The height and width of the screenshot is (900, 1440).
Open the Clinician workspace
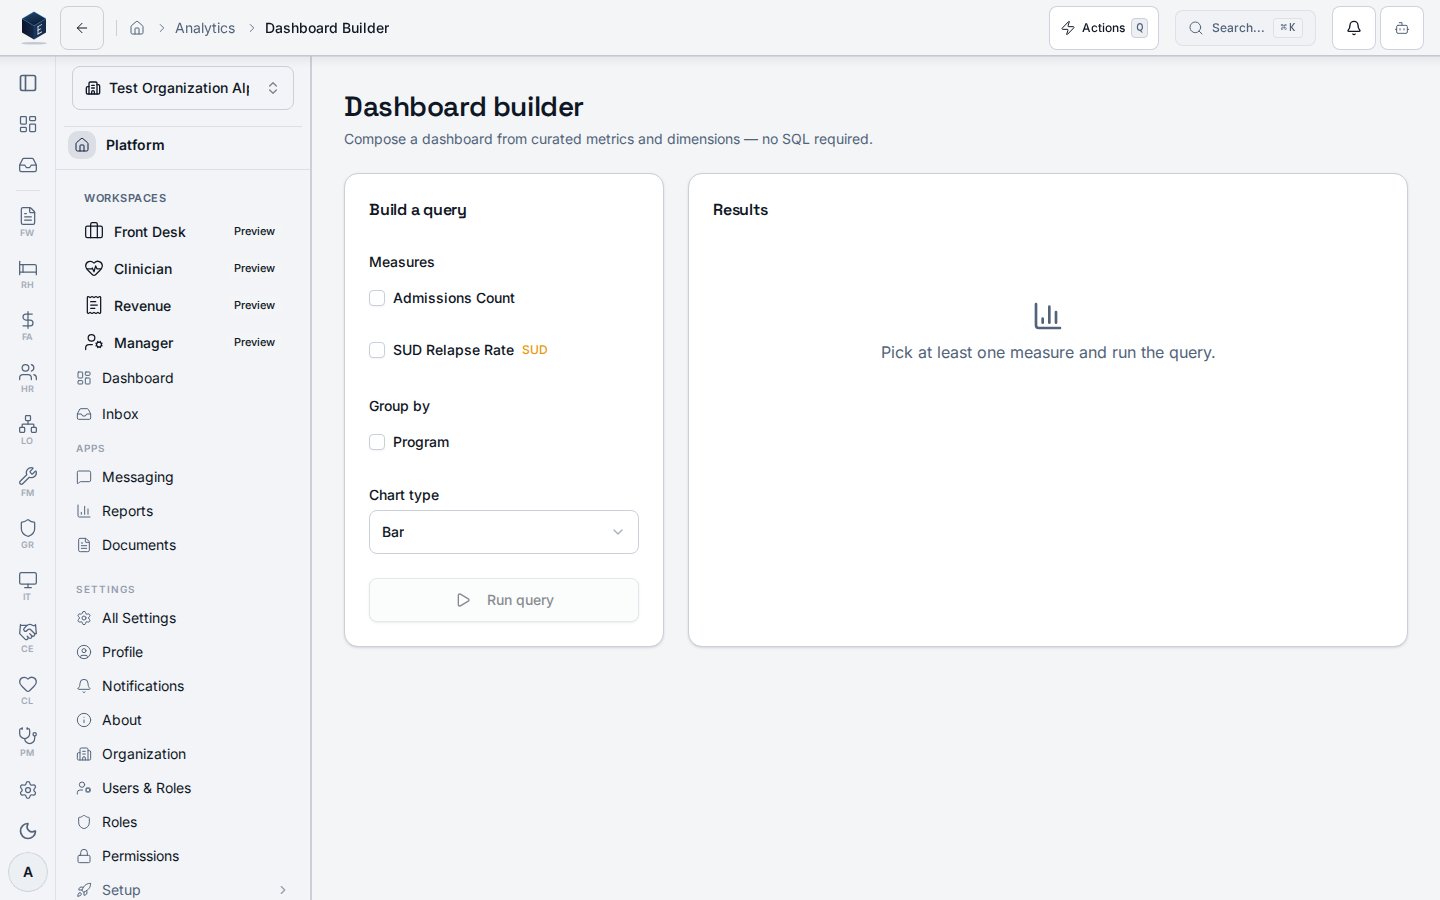tap(182, 268)
